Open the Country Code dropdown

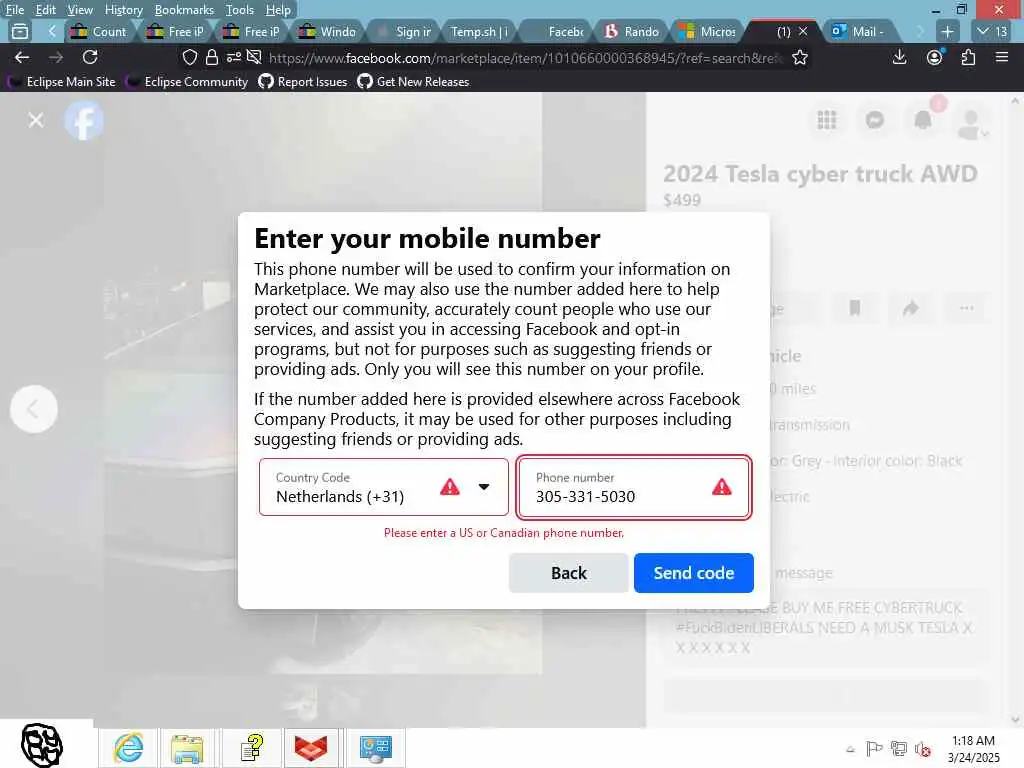383,487
